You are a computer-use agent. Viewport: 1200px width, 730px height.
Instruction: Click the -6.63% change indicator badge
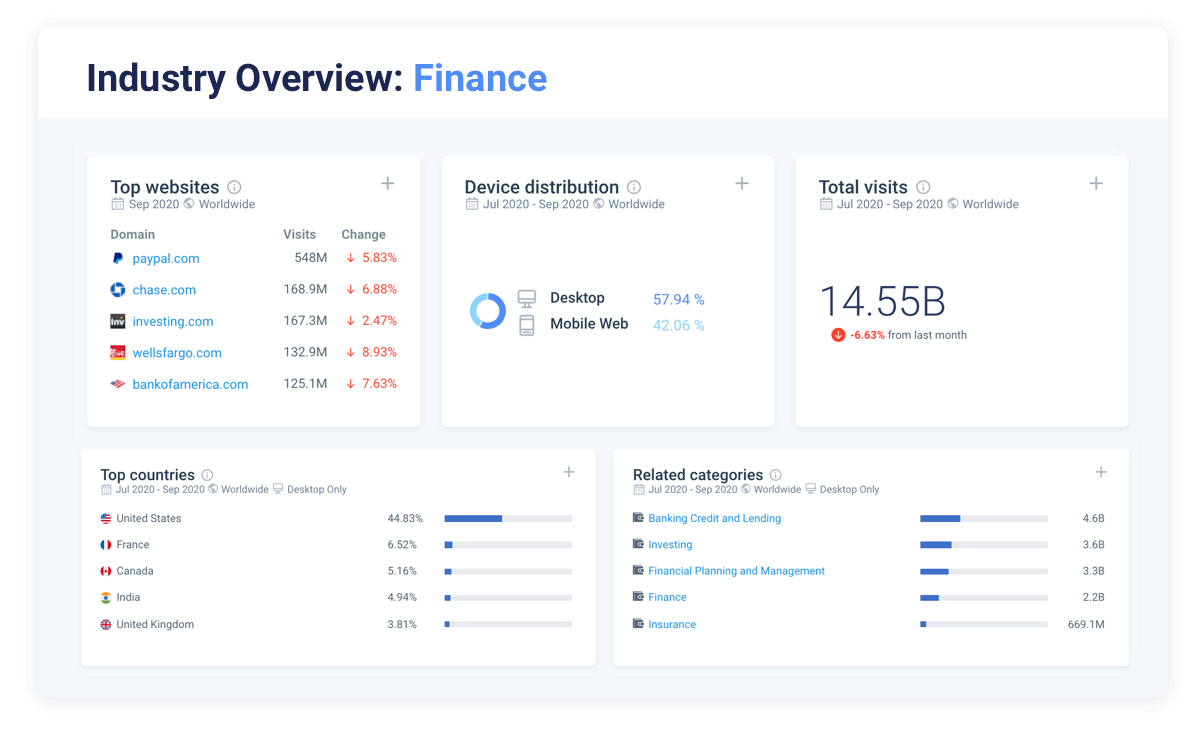pyautogui.click(x=838, y=335)
